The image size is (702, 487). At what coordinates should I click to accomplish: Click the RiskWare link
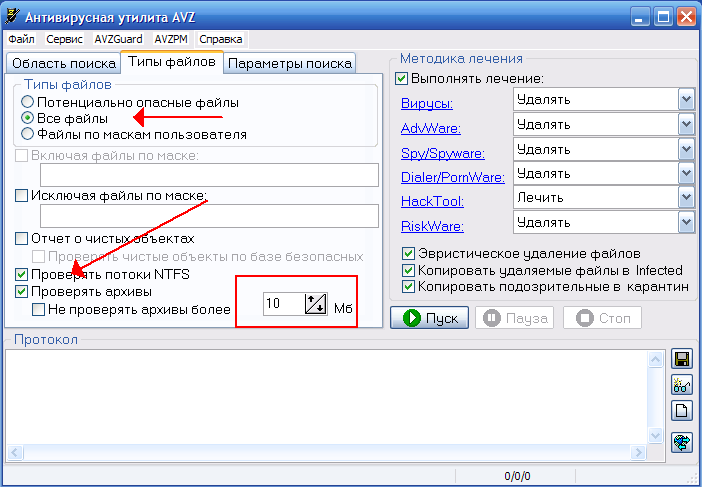pyautogui.click(x=432, y=226)
